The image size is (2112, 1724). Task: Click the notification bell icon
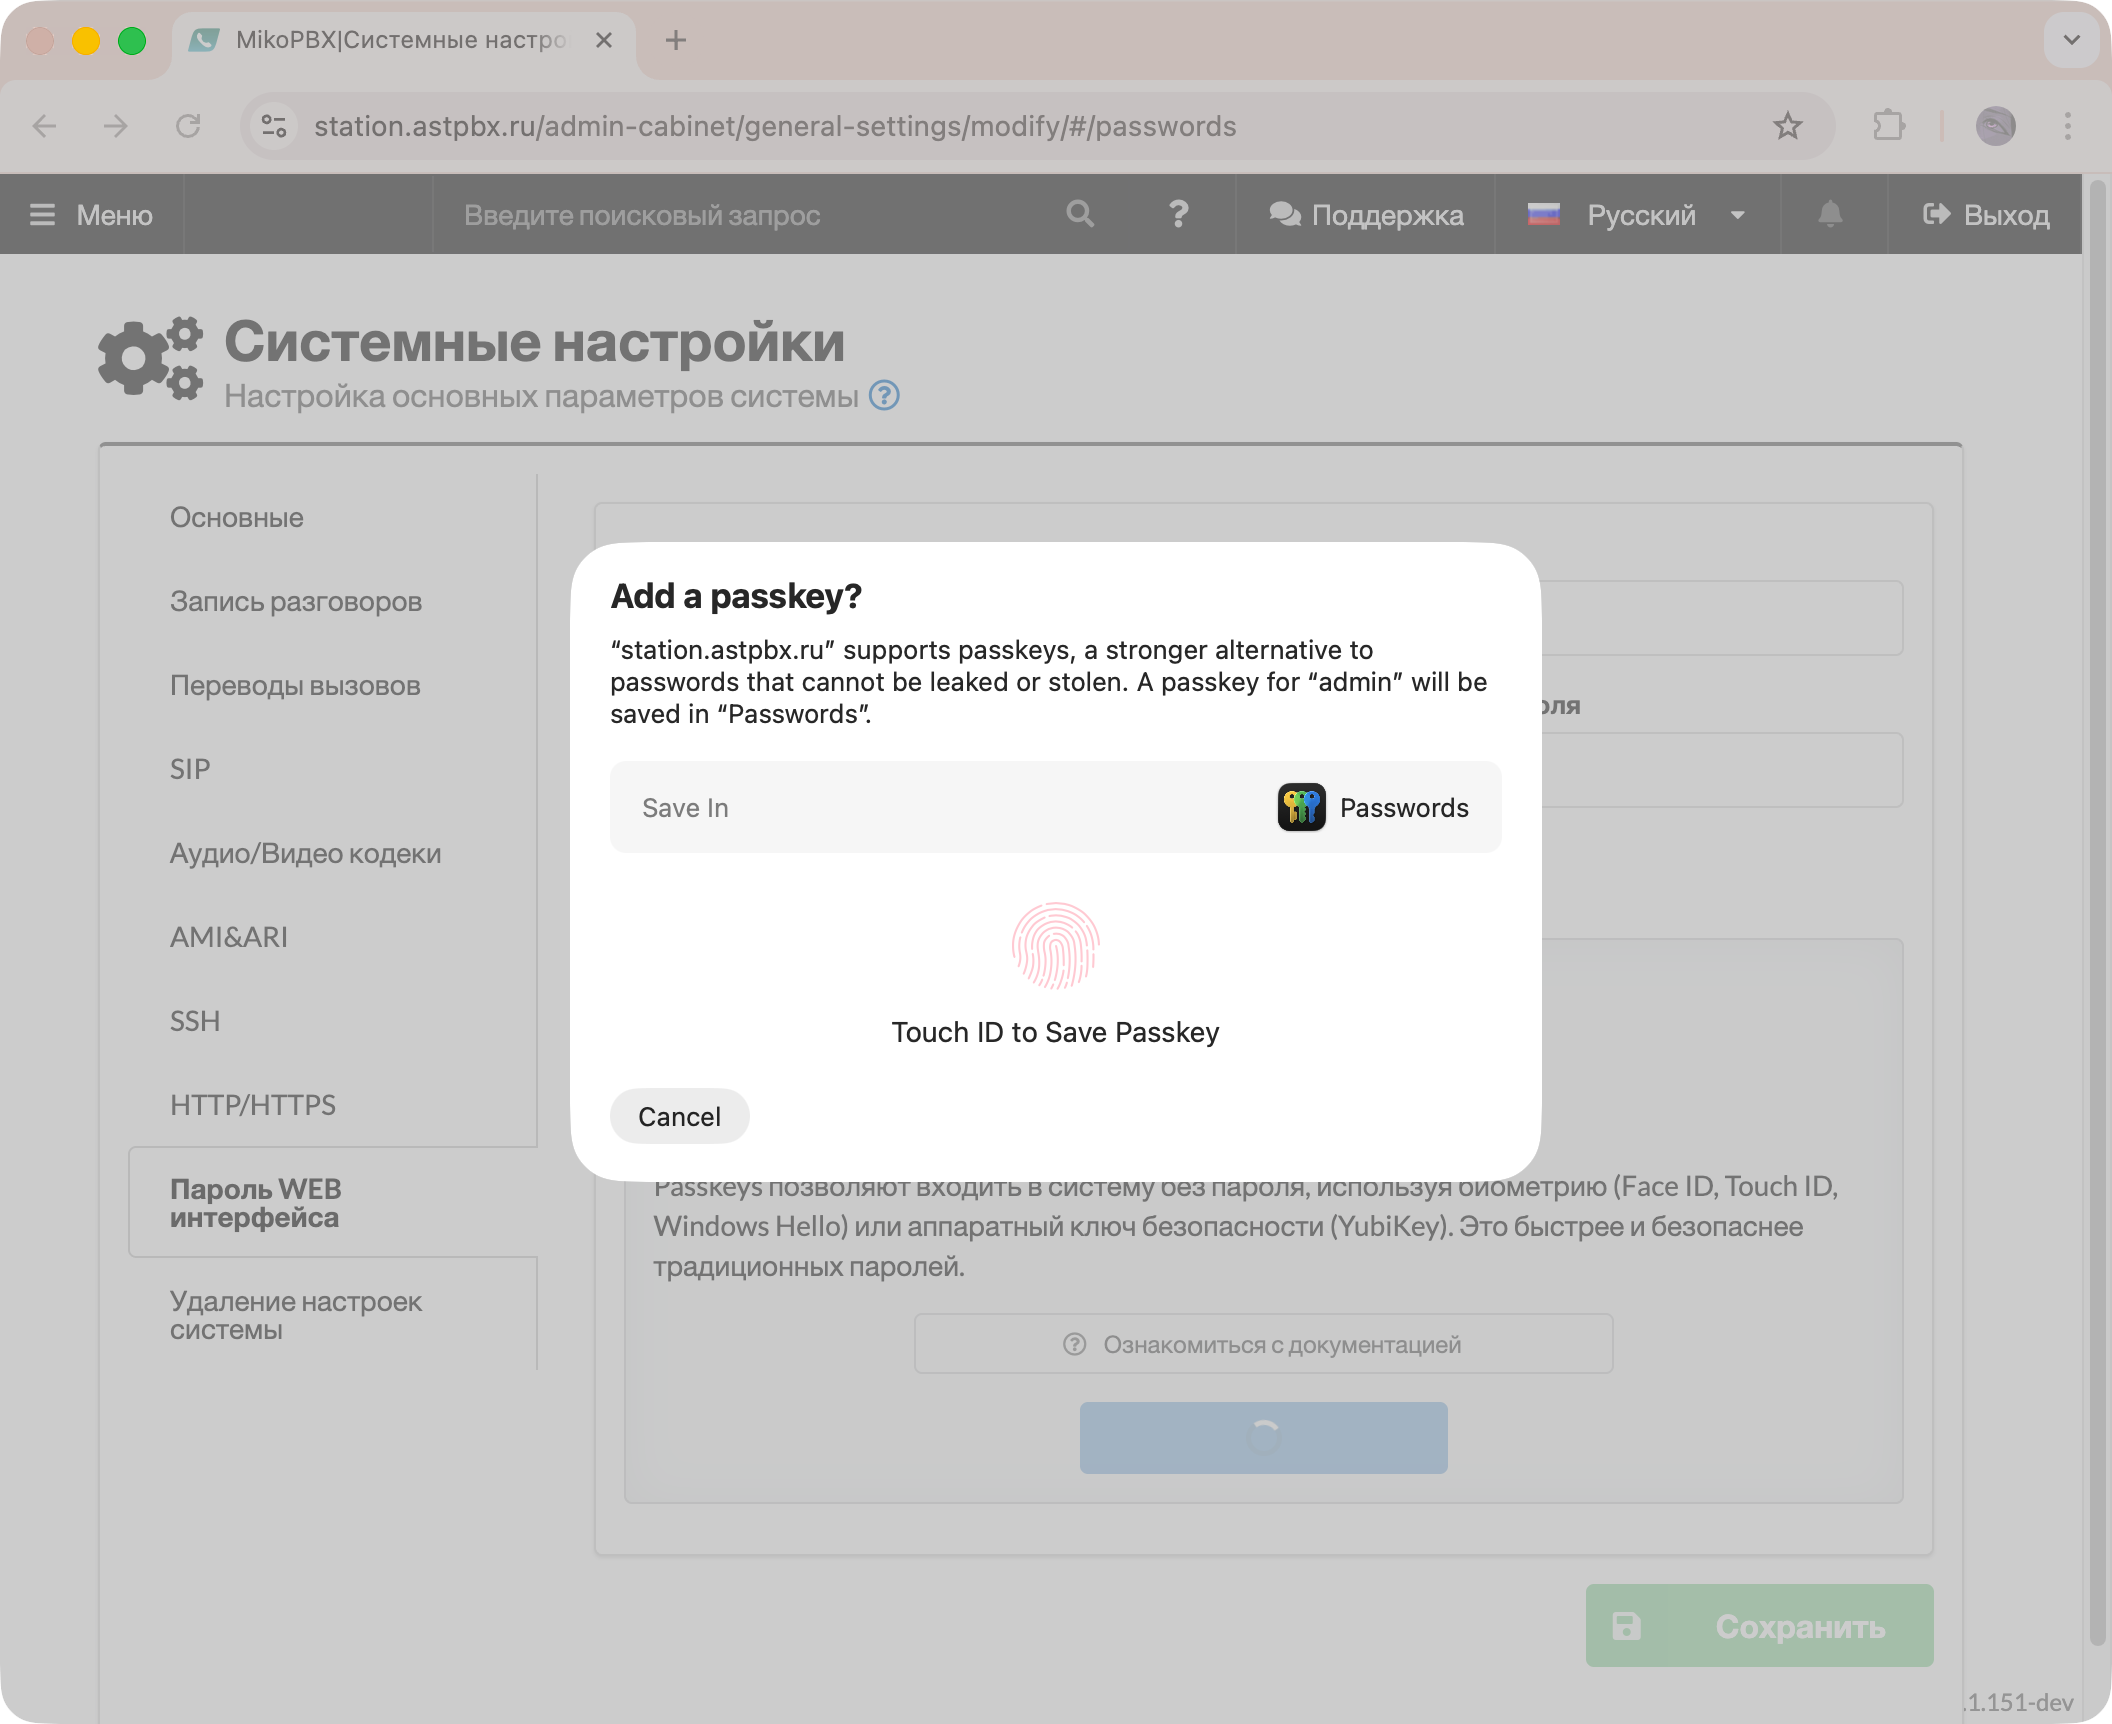(x=1830, y=214)
